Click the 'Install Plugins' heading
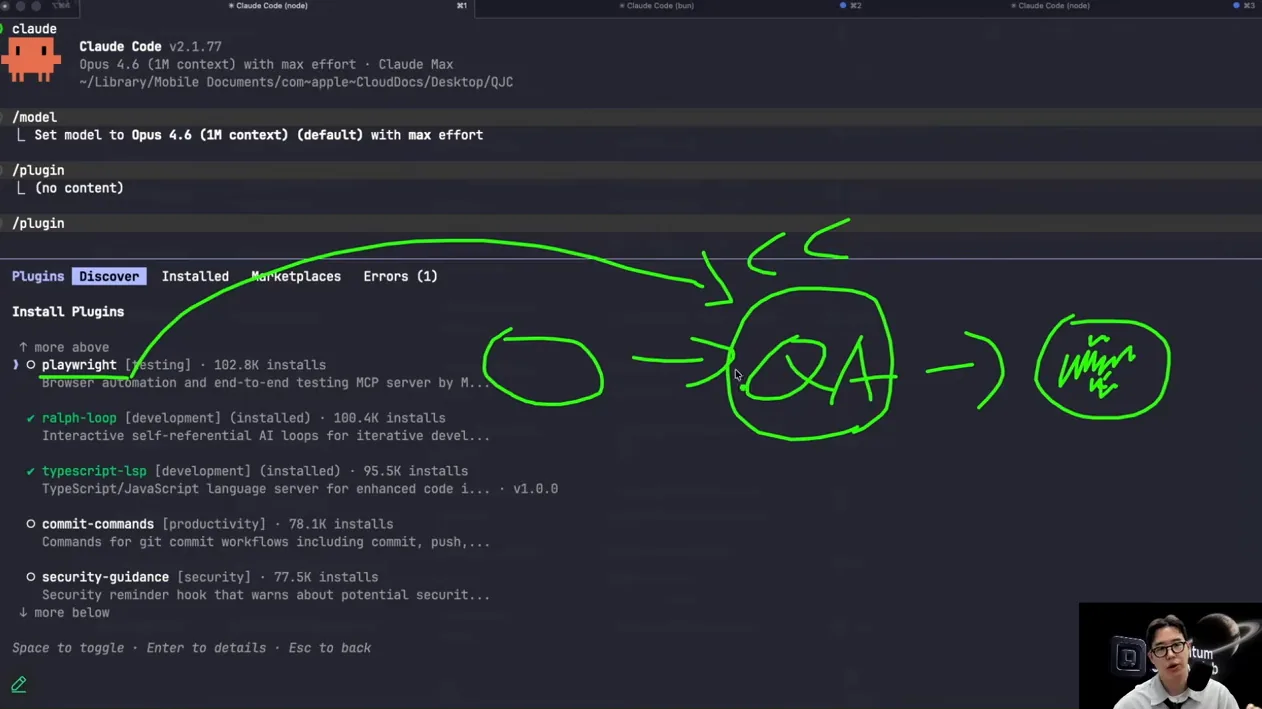The height and width of the screenshot is (709, 1262). point(68,312)
